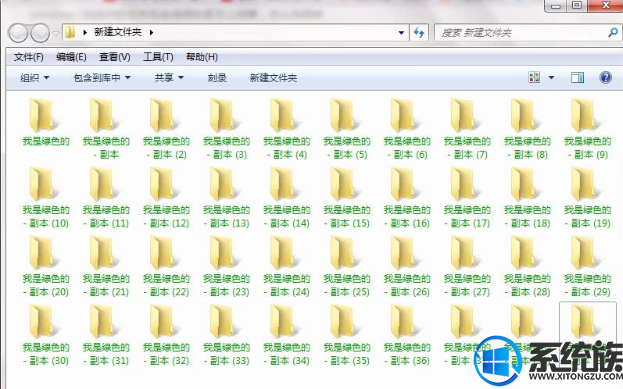Click the blue help question-mark icon
The width and height of the screenshot is (623, 389).
(x=605, y=77)
